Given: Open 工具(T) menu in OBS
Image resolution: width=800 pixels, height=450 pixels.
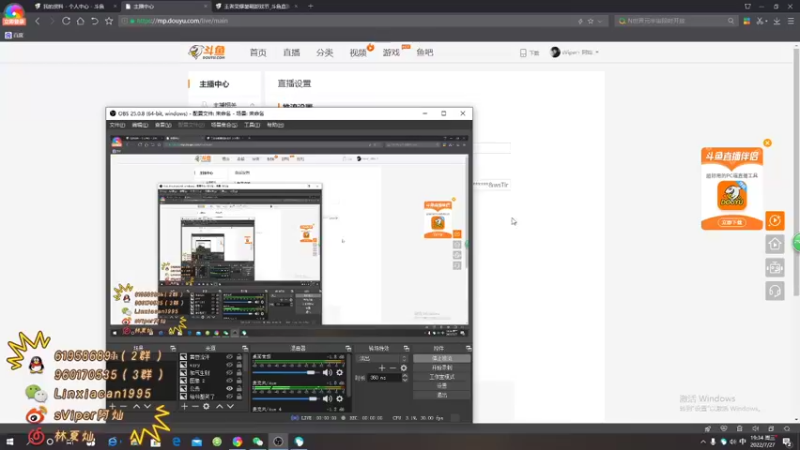Looking at the screenshot, I should coord(252,125).
